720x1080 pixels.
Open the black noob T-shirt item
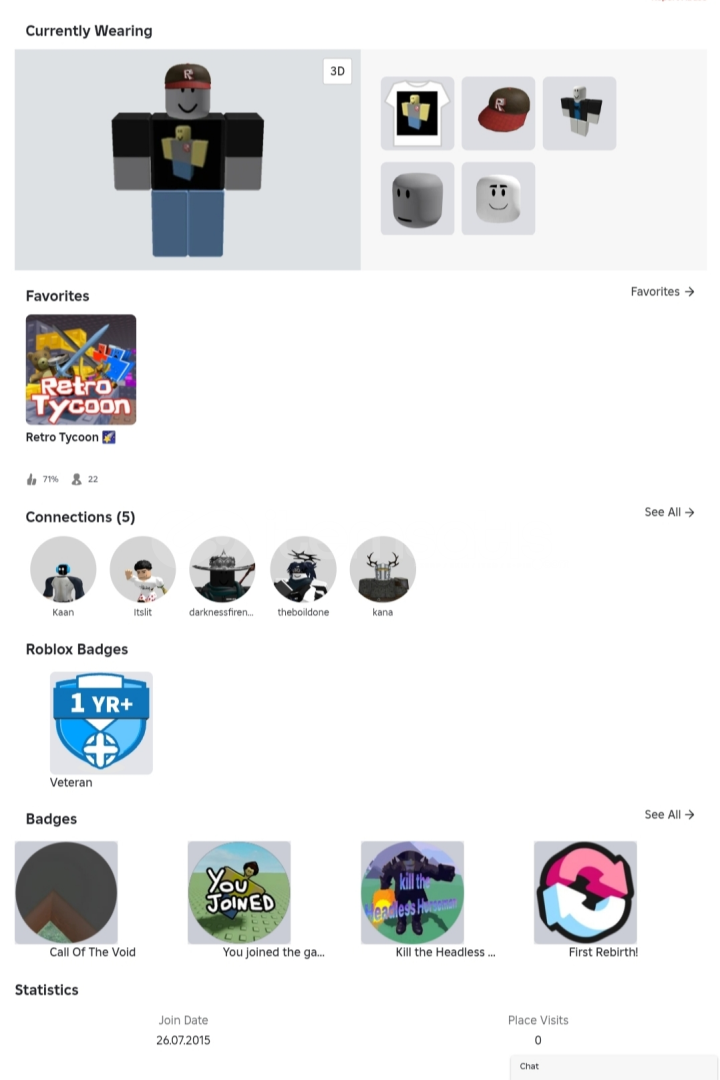tap(417, 113)
